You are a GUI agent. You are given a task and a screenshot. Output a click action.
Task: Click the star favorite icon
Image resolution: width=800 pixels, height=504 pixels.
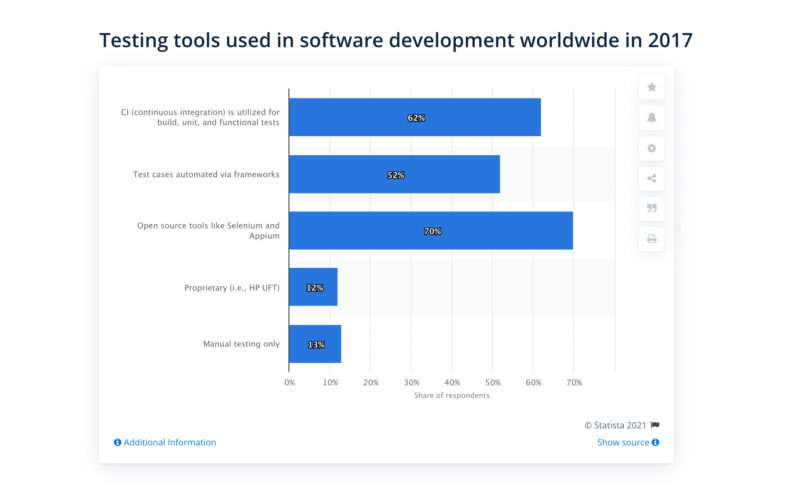651,88
